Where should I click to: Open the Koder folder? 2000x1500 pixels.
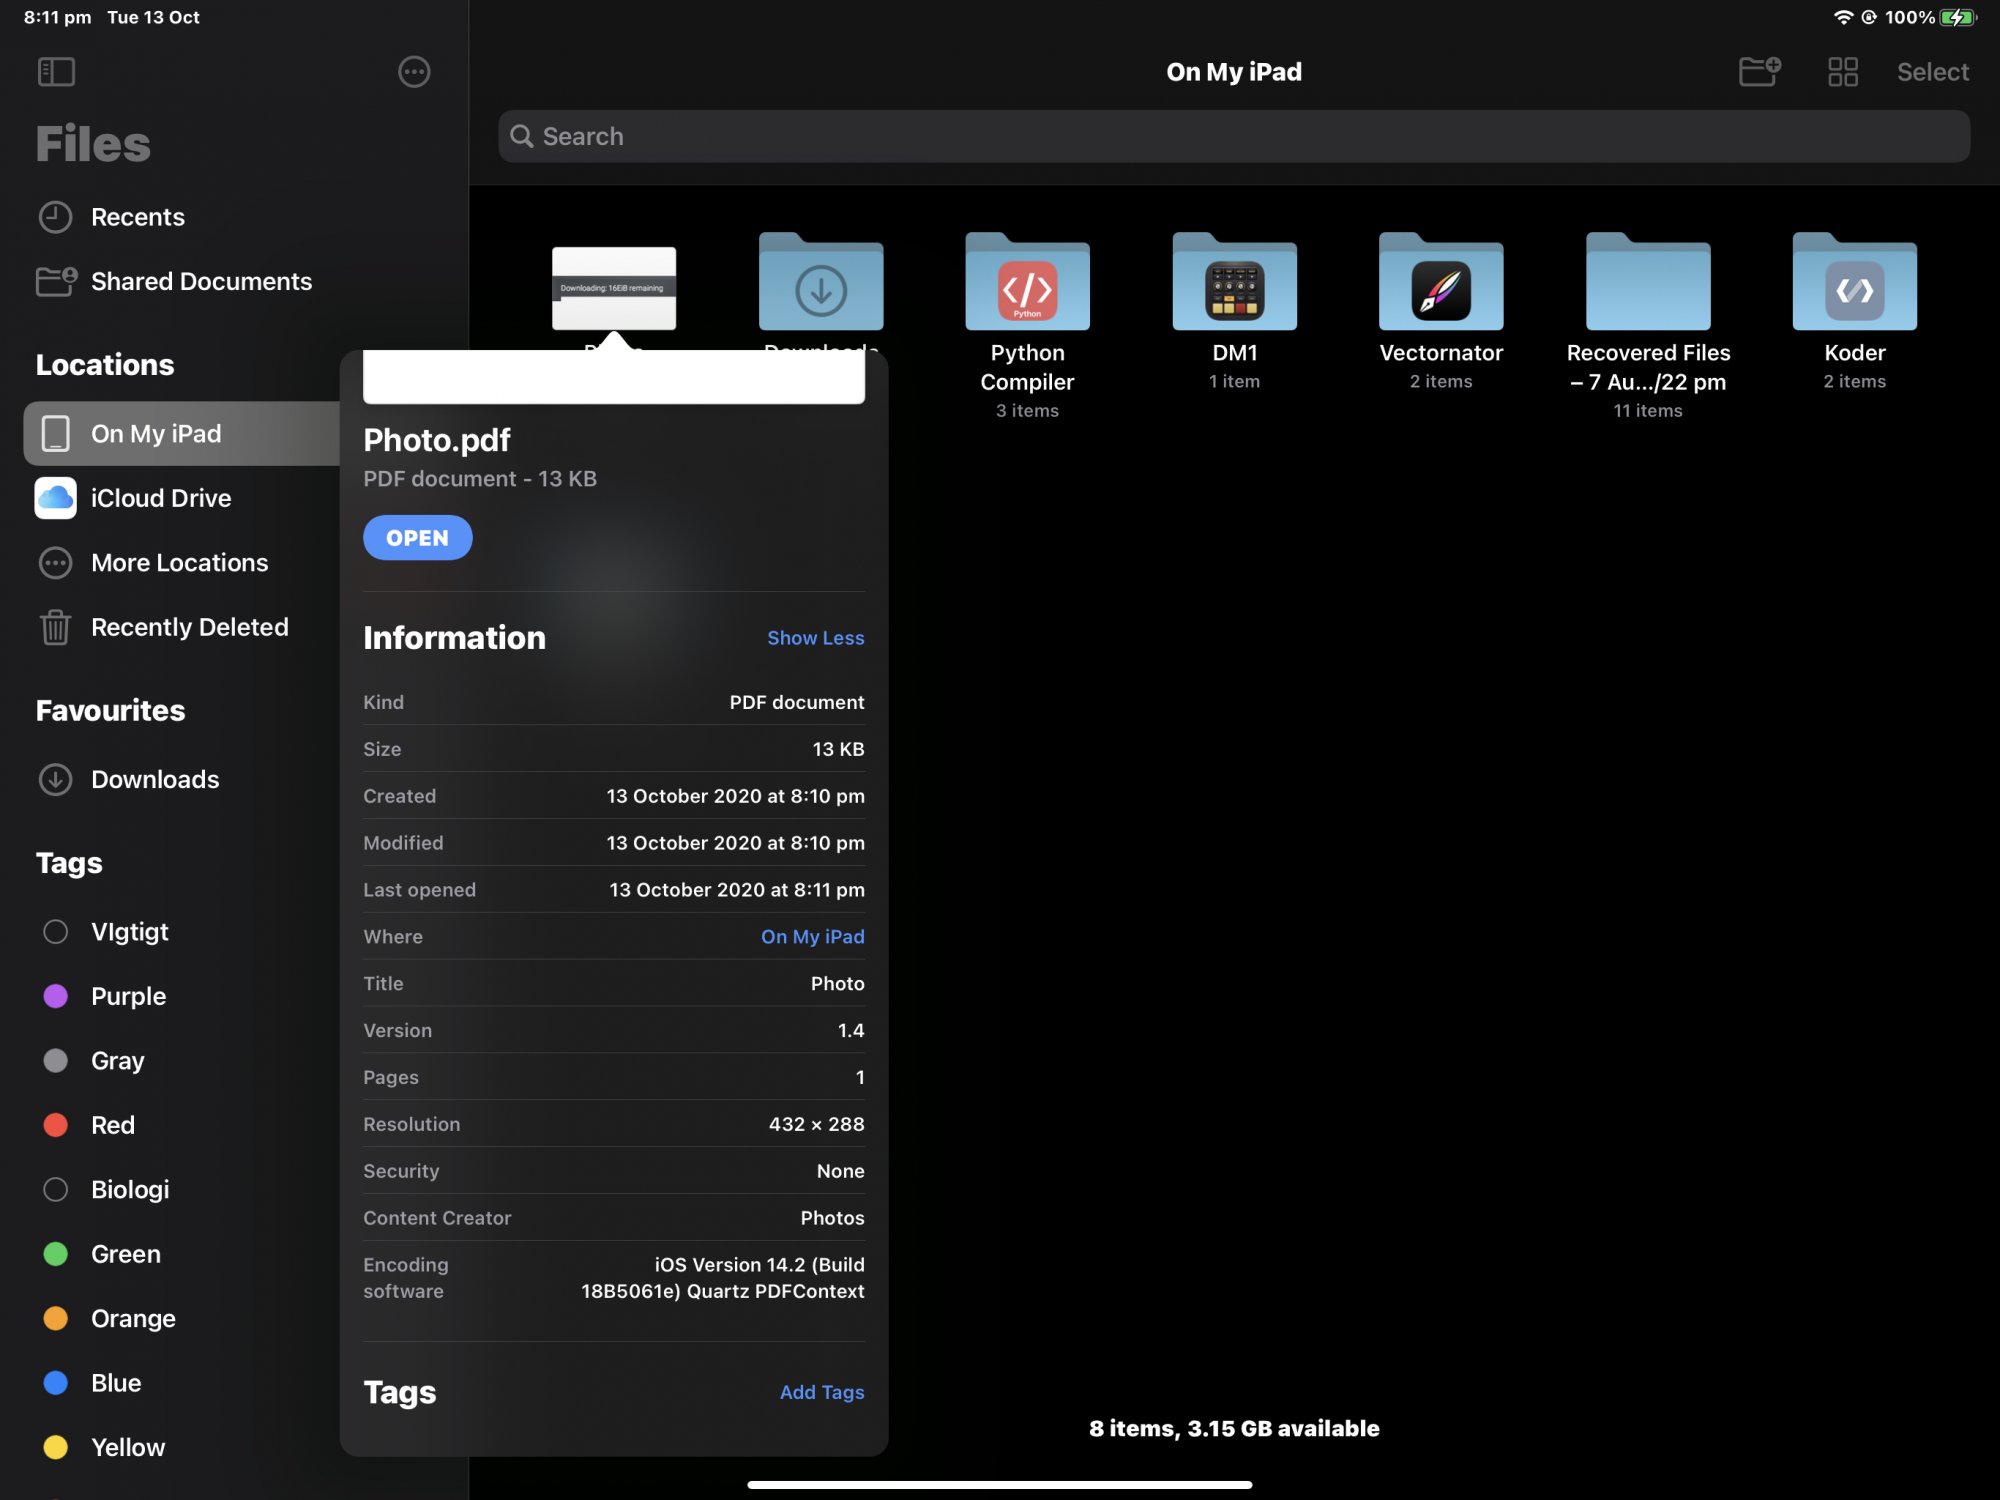(x=1853, y=284)
